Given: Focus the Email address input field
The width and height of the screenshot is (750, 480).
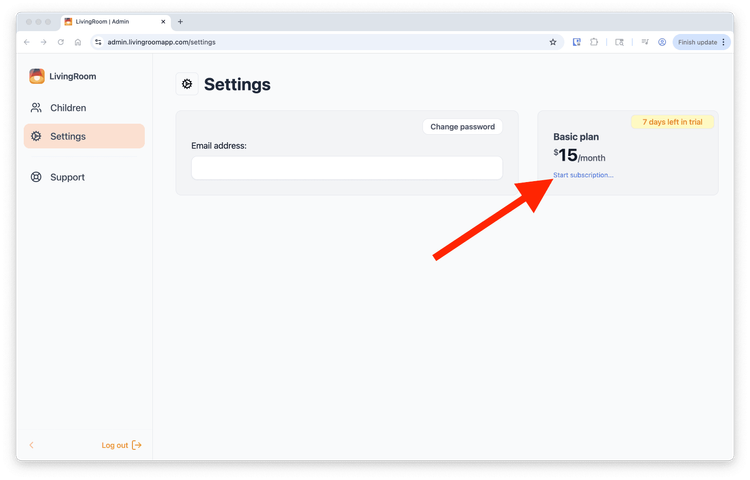Looking at the screenshot, I should 346,168.
